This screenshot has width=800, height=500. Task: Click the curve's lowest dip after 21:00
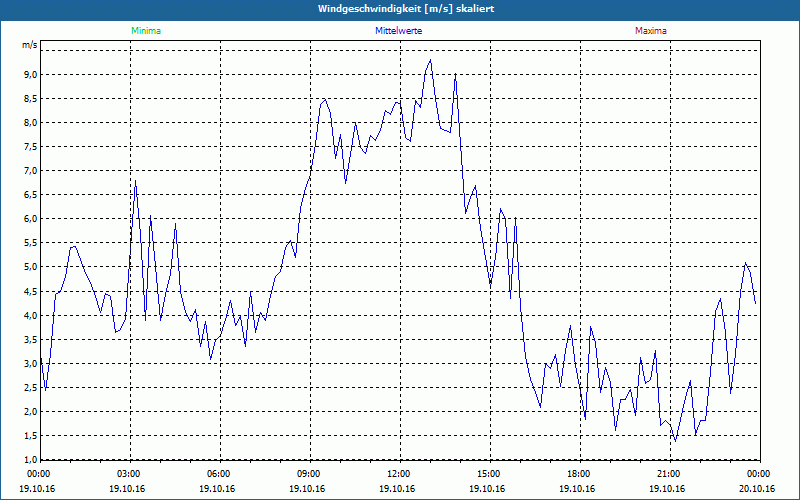(676, 441)
